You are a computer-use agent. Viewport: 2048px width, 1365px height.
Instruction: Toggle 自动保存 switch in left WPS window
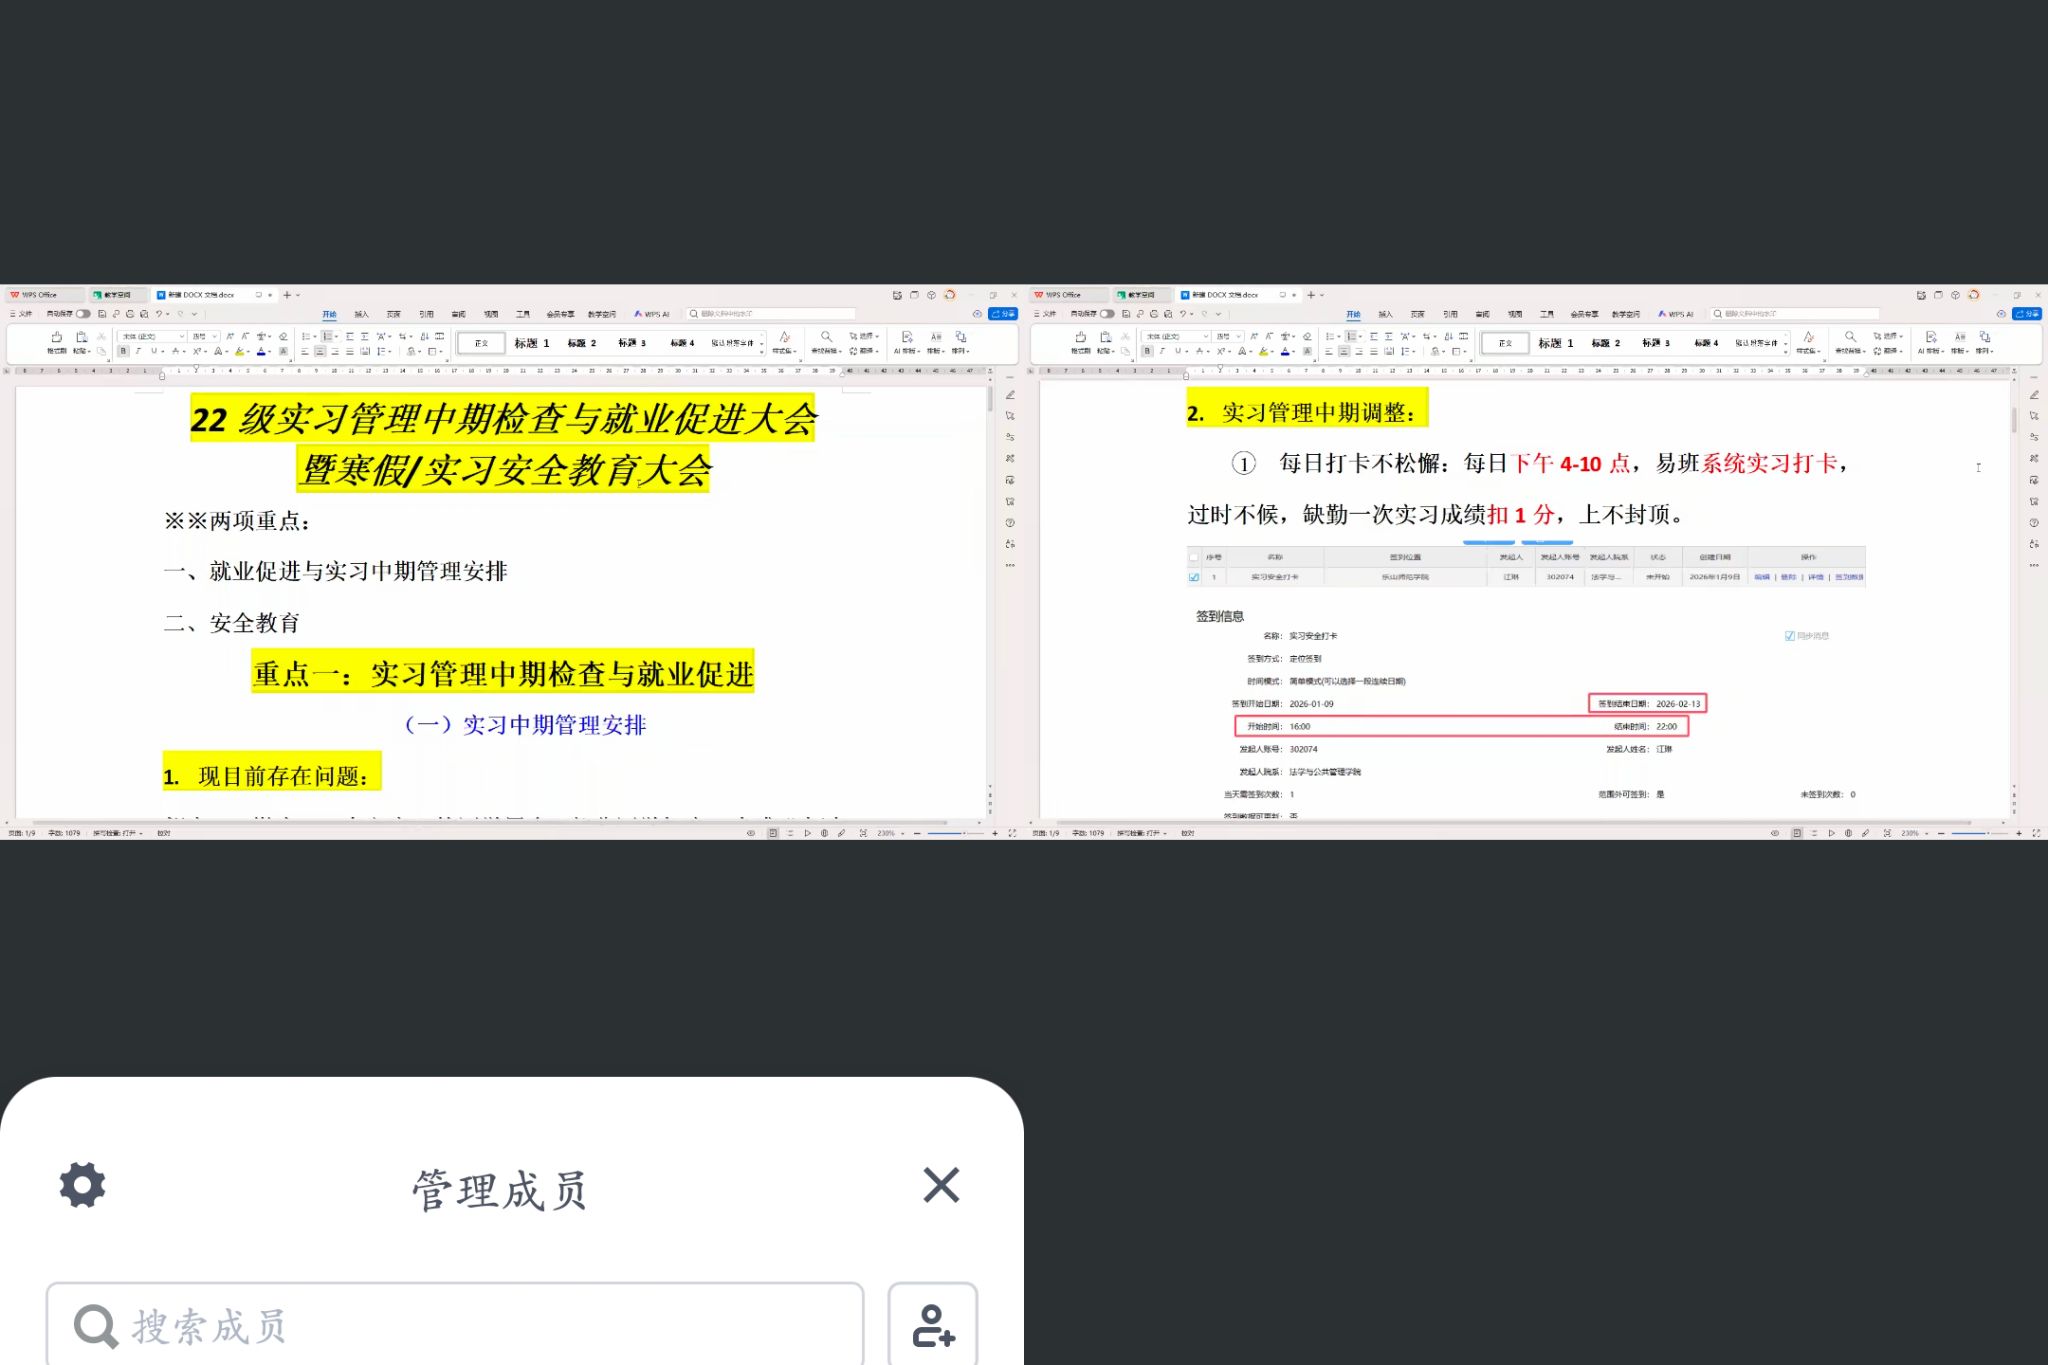pos(83,314)
